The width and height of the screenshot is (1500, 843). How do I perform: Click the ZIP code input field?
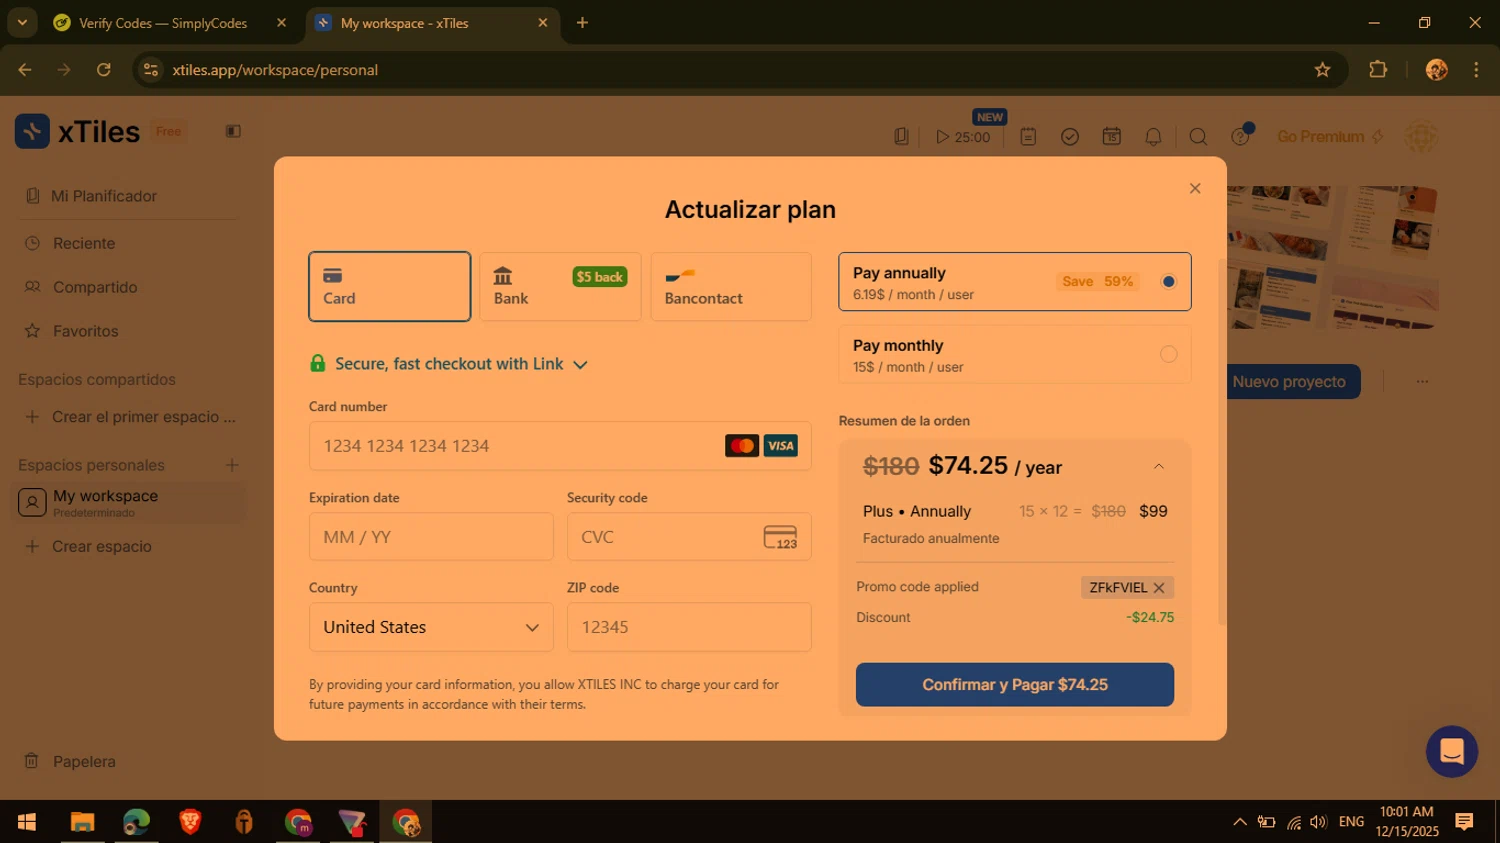point(689,627)
